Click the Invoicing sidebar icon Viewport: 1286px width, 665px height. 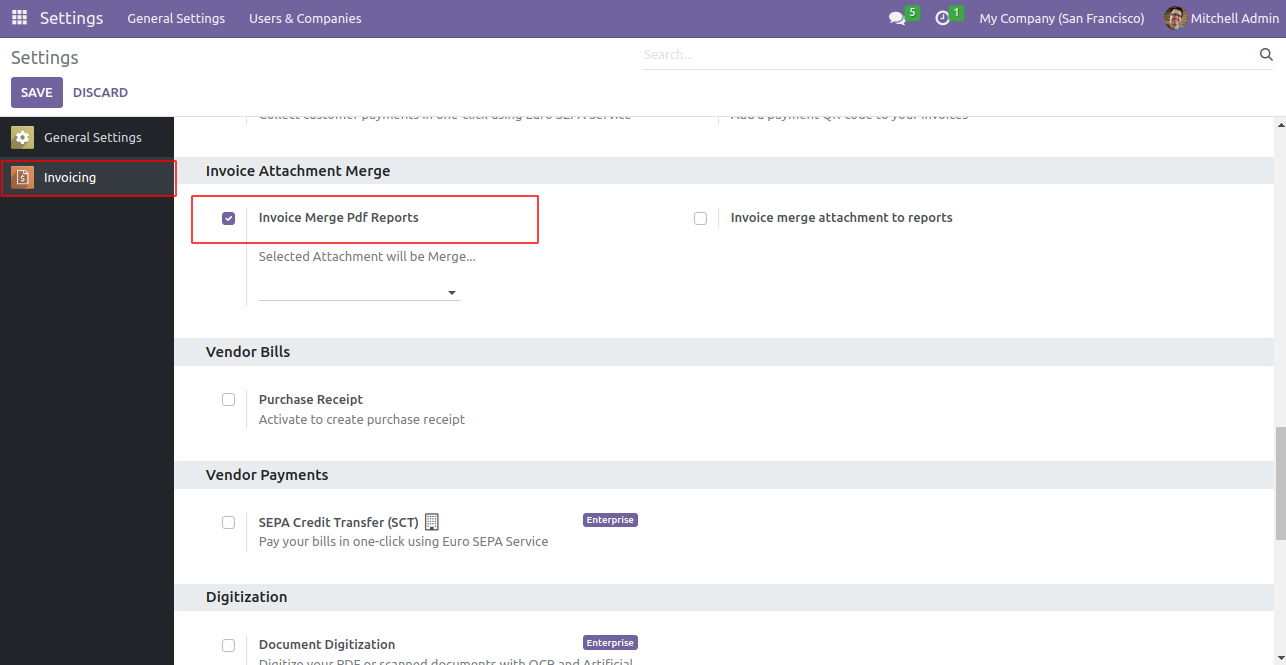coord(22,177)
